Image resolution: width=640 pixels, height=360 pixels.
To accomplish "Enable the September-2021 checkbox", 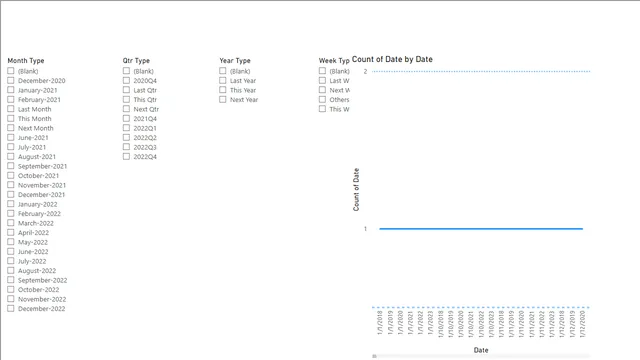I will [x=11, y=166].
